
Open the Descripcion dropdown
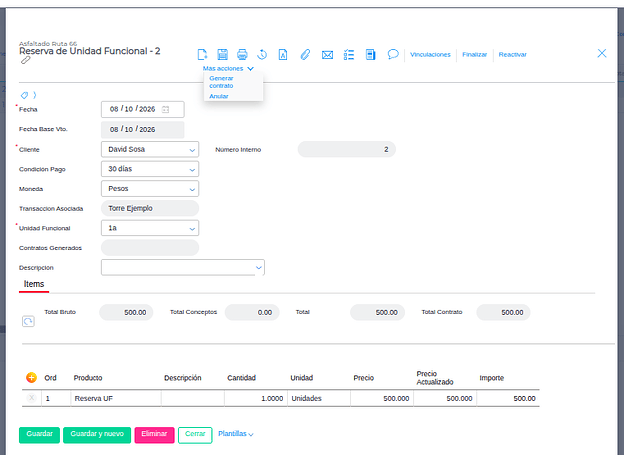tap(183, 268)
